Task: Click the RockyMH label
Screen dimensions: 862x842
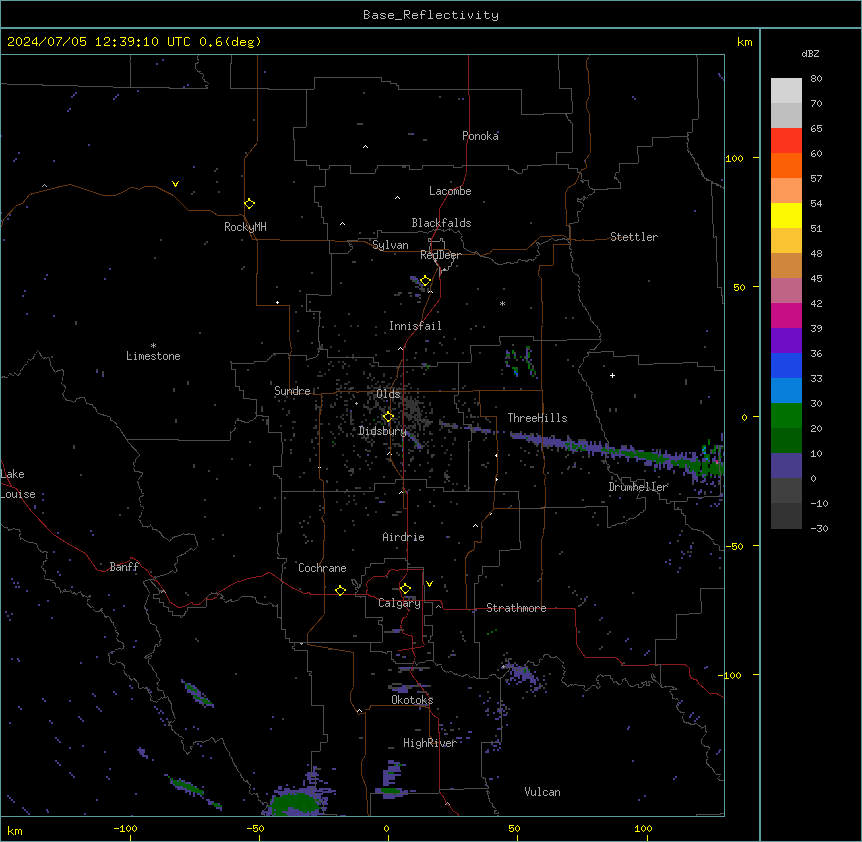Action: [245, 227]
